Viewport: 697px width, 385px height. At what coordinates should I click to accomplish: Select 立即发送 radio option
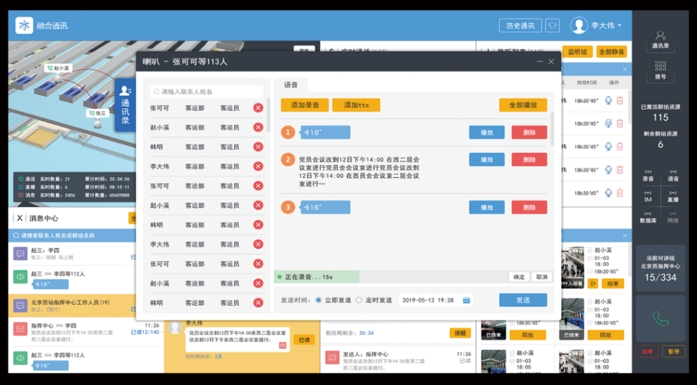(318, 300)
